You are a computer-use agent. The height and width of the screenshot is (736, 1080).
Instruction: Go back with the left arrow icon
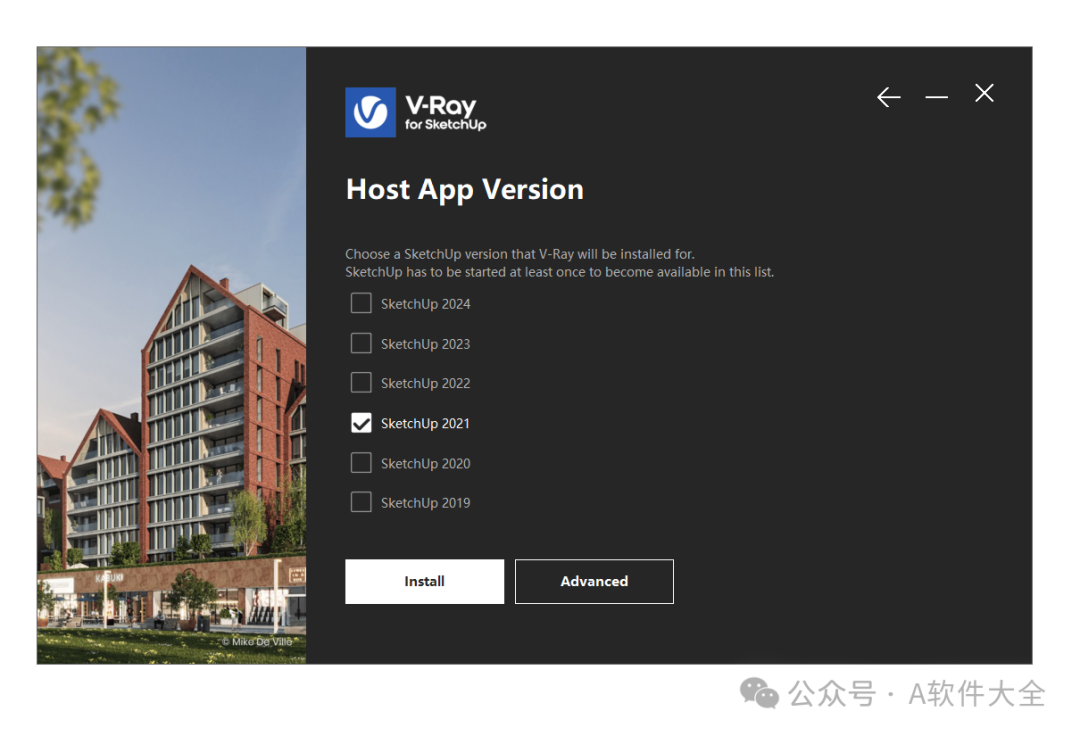tap(889, 97)
